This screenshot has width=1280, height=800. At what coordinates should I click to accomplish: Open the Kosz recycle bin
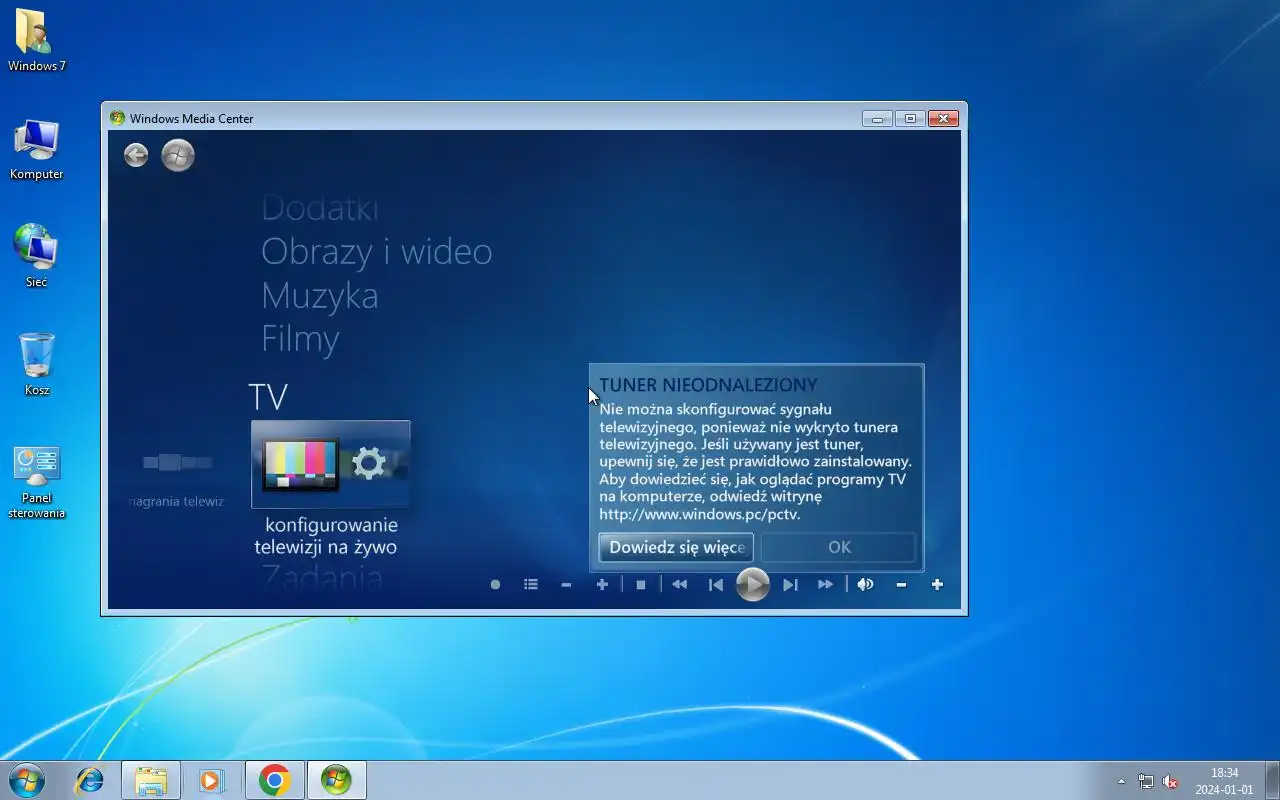(x=37, y=365)
